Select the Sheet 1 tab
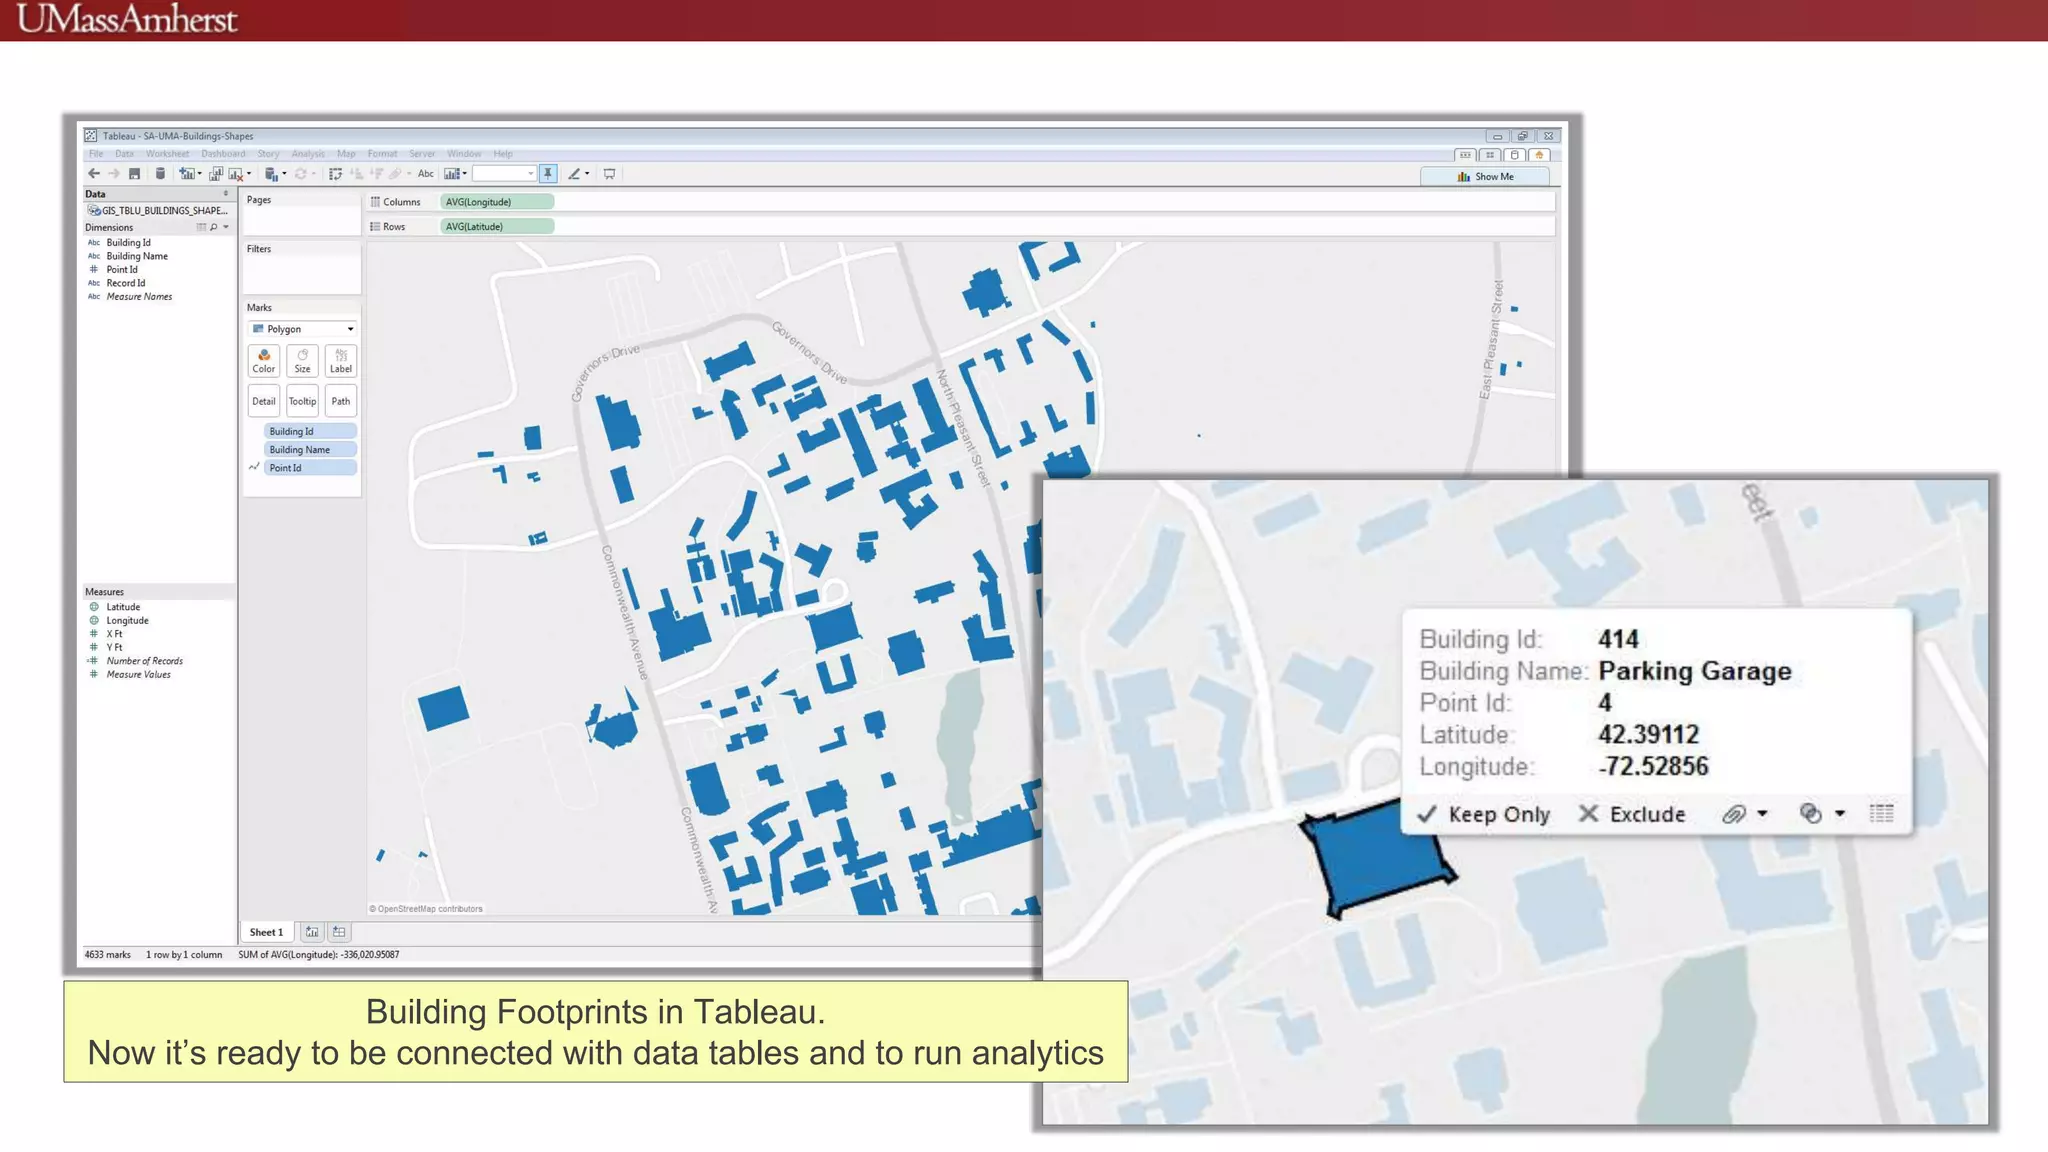 pyautogui.click(x=266, y=932)
